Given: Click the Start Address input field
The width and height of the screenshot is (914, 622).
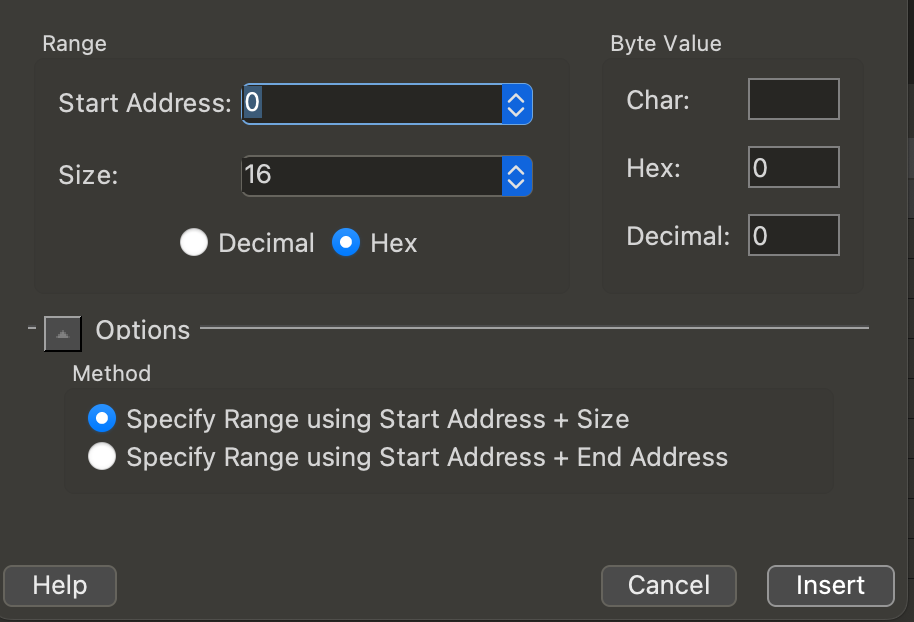Looking at the screenshot, I should coord(370,103).
